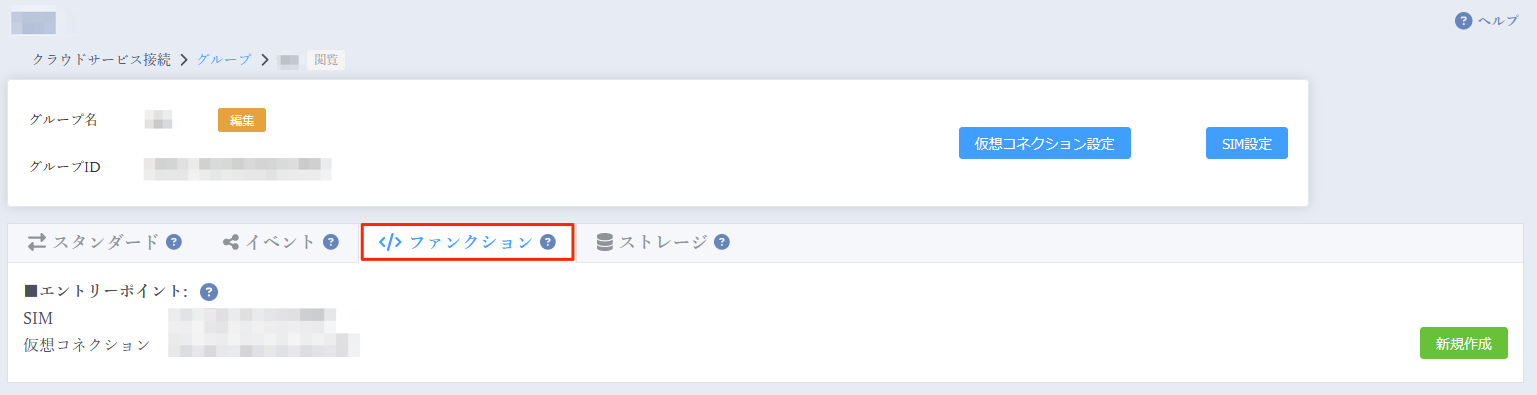This screenshot has width=1537, height=395.
Task: Open the ストレージ tab
Action: [x=662, y=242]
